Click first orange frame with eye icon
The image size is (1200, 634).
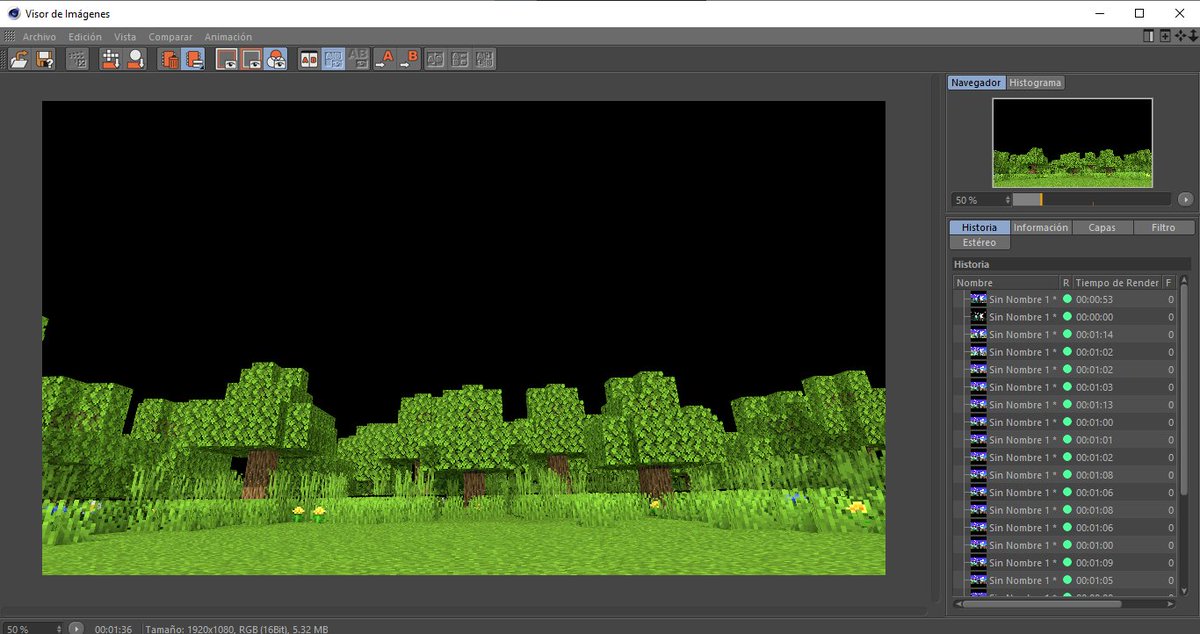click(227, 60)
